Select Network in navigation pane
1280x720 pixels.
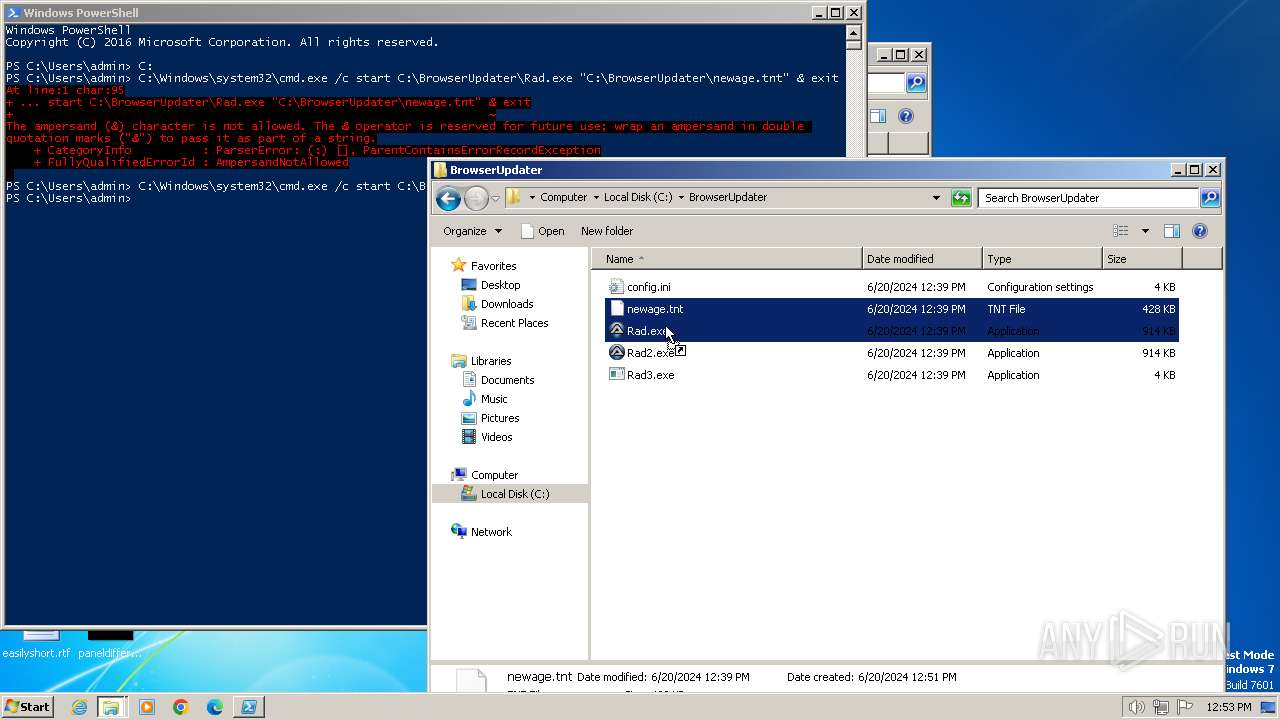pos(491,532)
